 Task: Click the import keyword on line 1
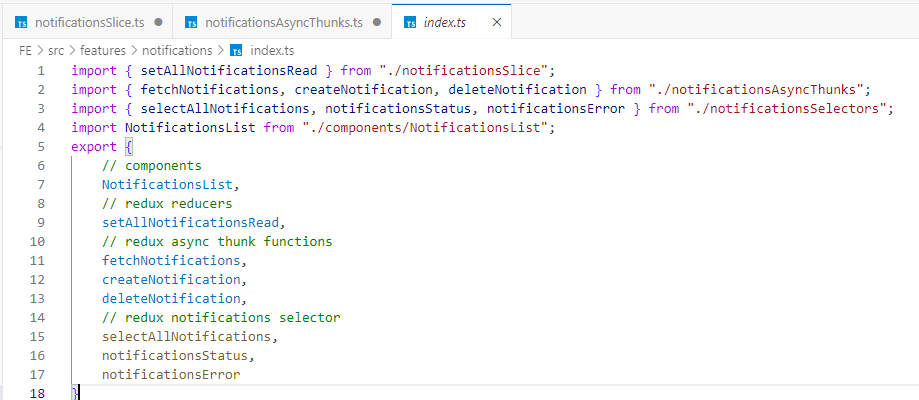pyautogui.click(x=94, y=71)
